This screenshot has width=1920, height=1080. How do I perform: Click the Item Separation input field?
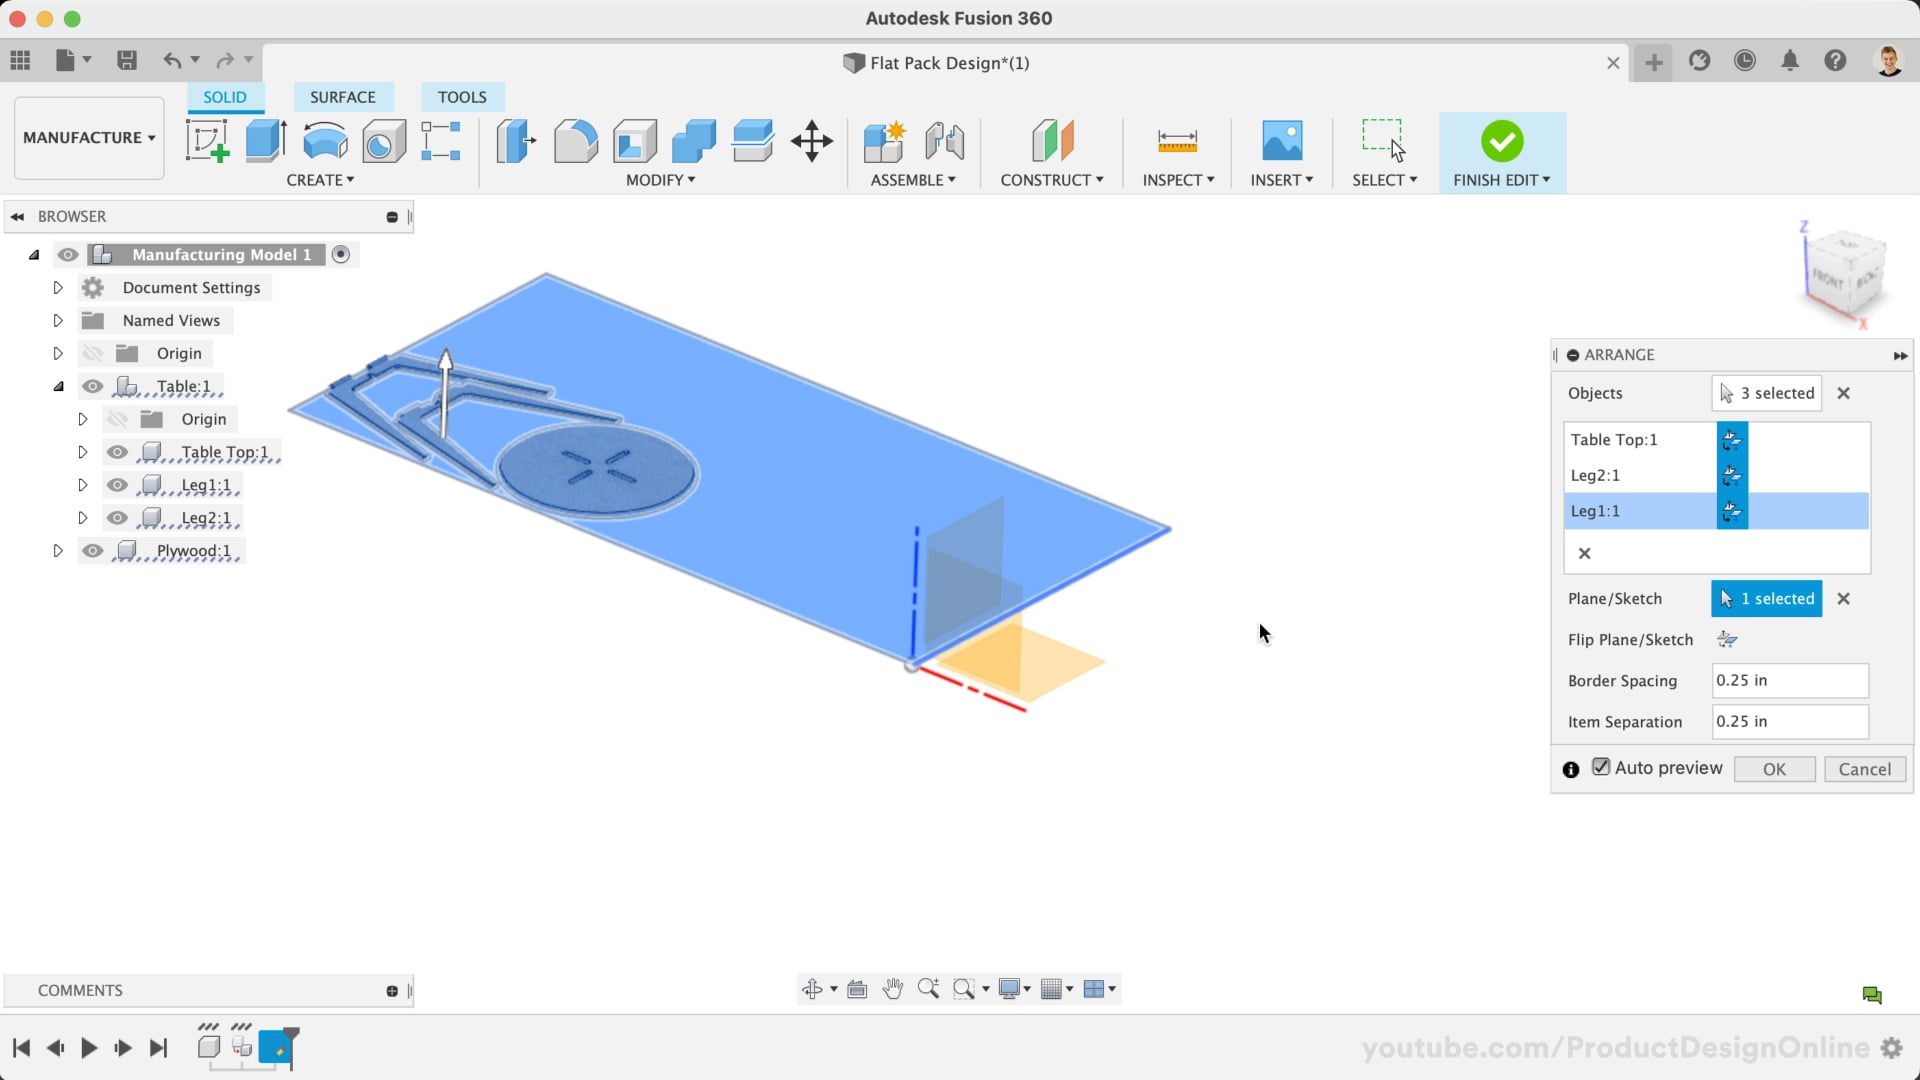1790,722
